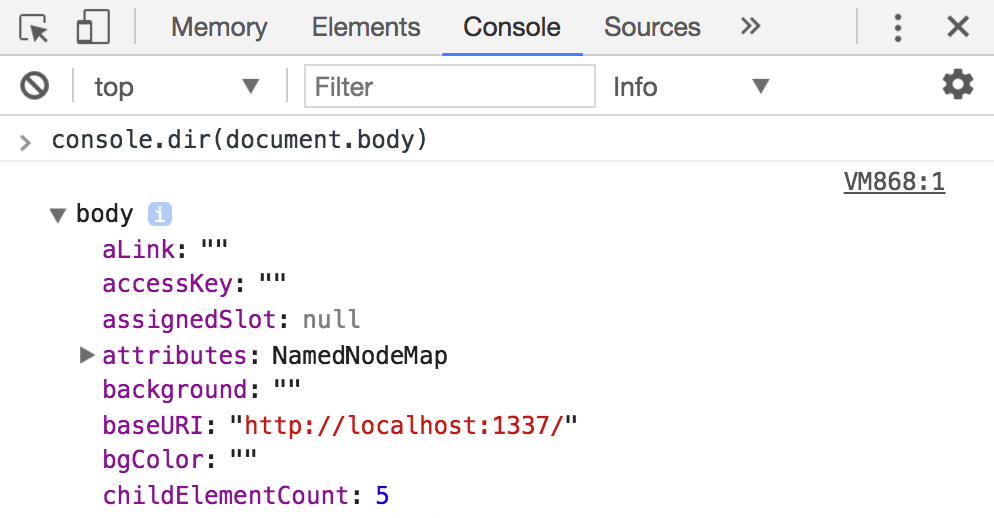Click the assignedSlot: null row
This screenshot has width=994, height=518.
[231, 319]
